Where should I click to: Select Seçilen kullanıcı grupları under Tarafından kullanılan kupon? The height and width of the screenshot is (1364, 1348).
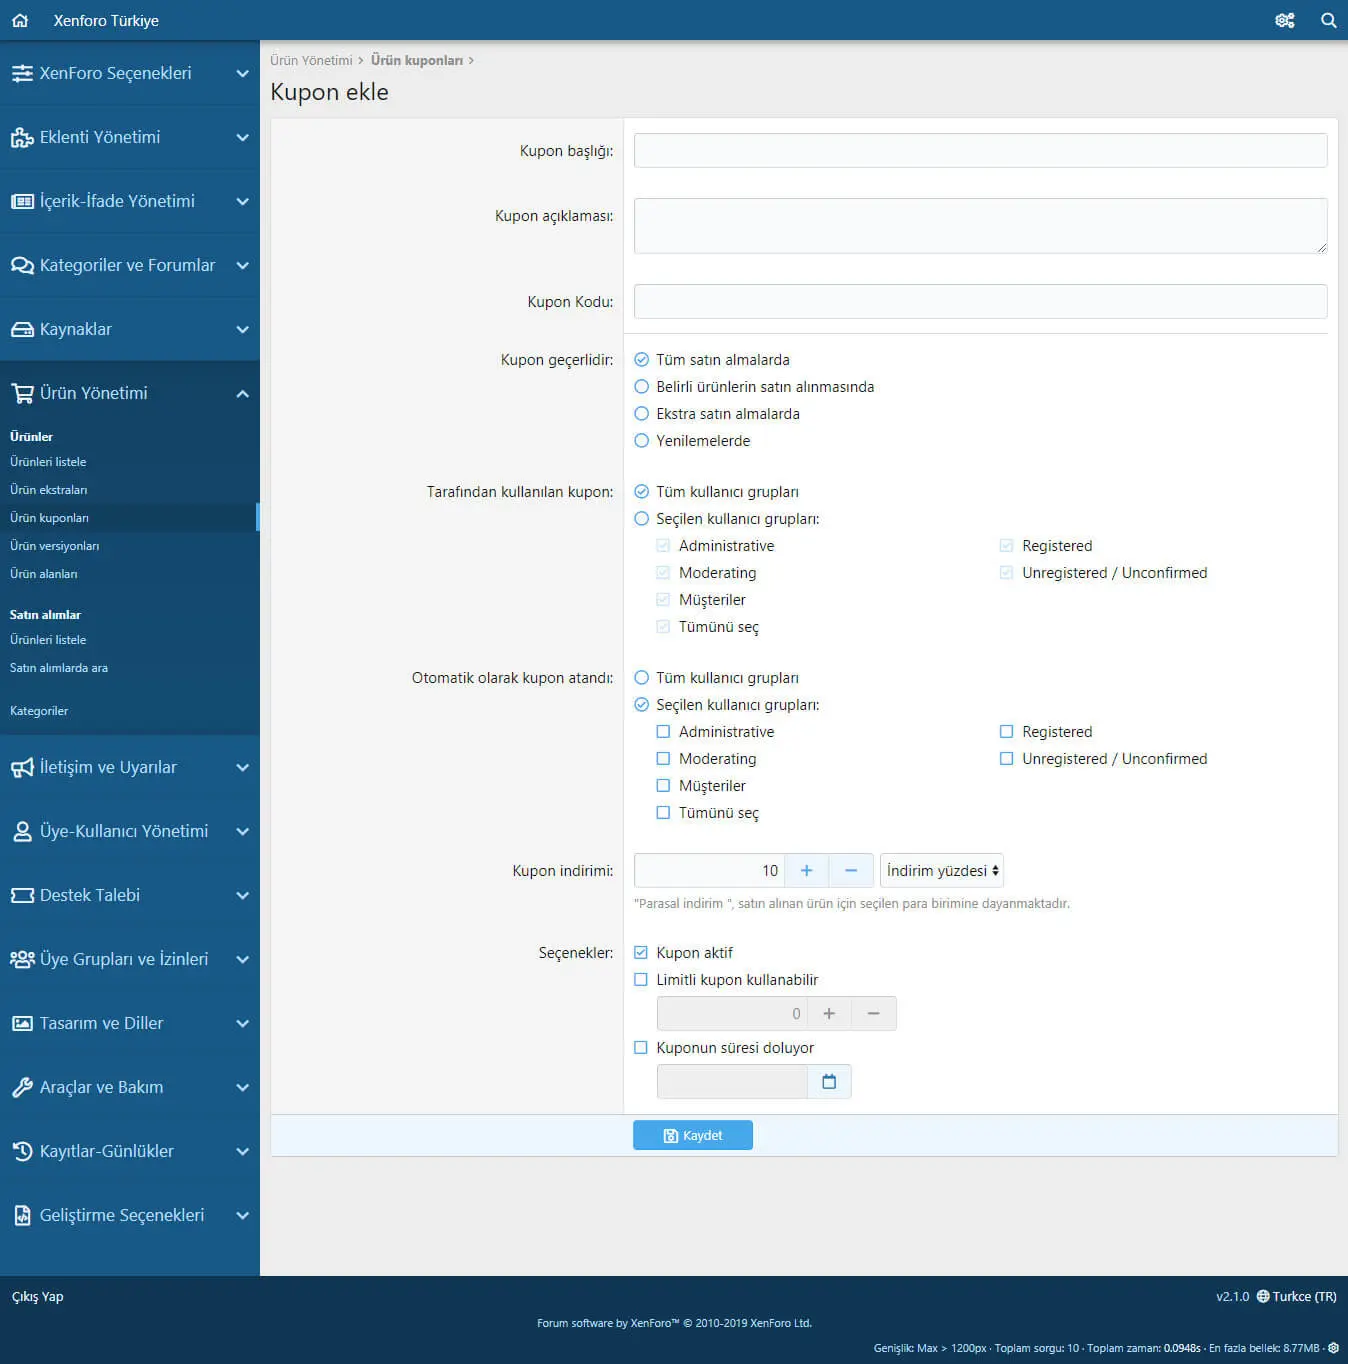(x=642, y=519)
